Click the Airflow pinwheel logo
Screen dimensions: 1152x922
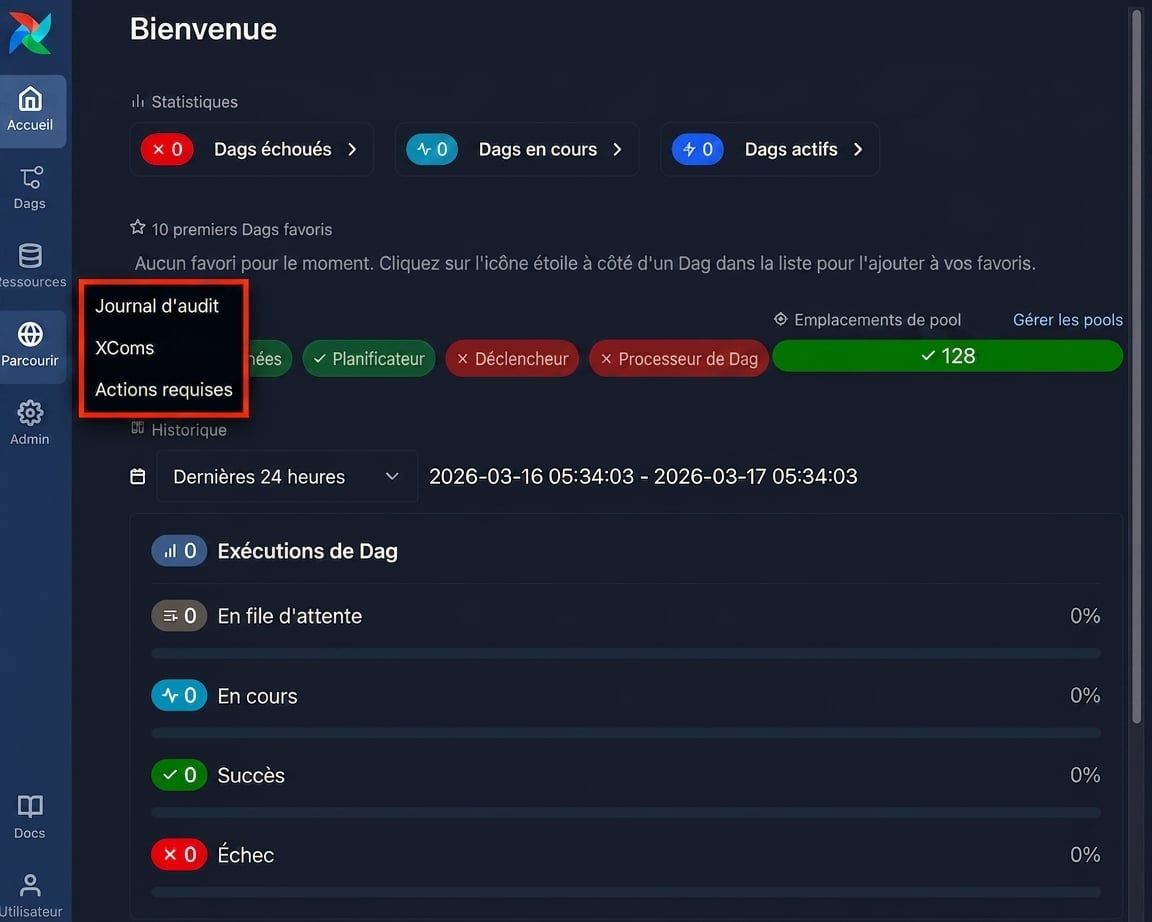(30, 33)
